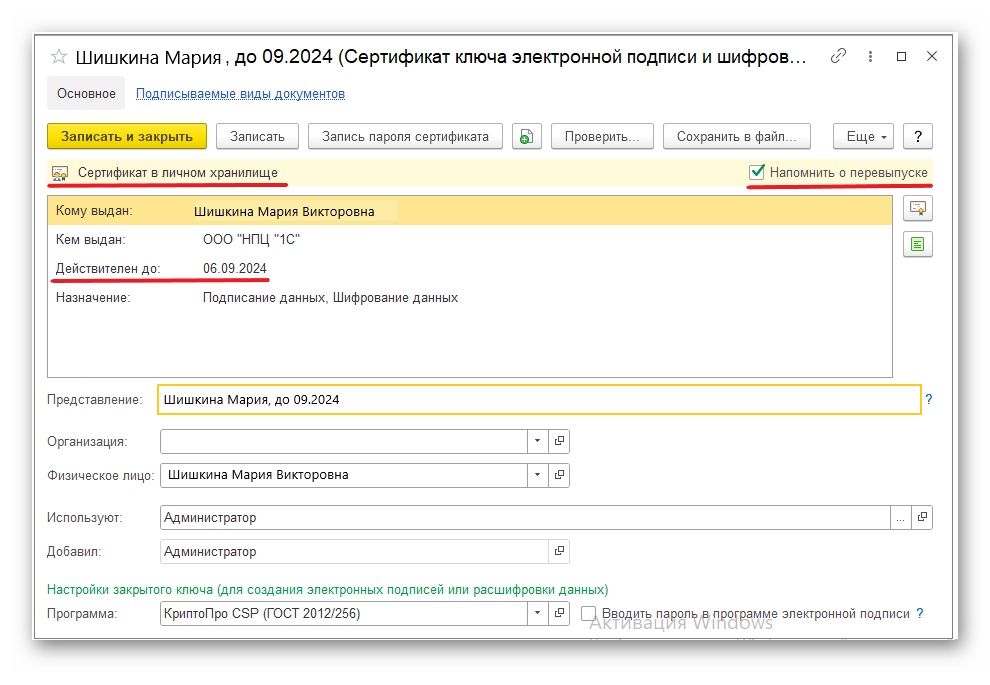
Task: Click the green add-certificate icon on the toolbar
Action: pyautogui.click(x=527, y=136)
